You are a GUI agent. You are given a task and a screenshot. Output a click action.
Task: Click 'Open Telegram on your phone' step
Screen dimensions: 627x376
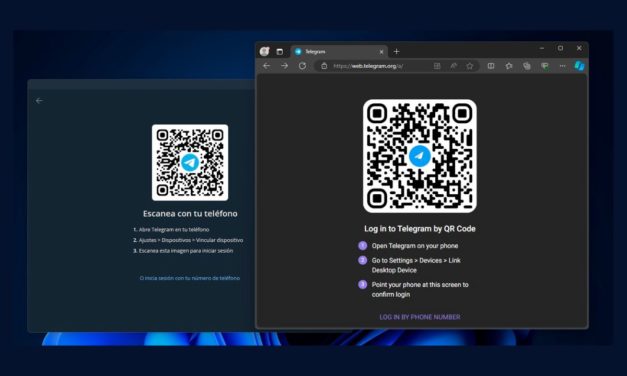415,246
